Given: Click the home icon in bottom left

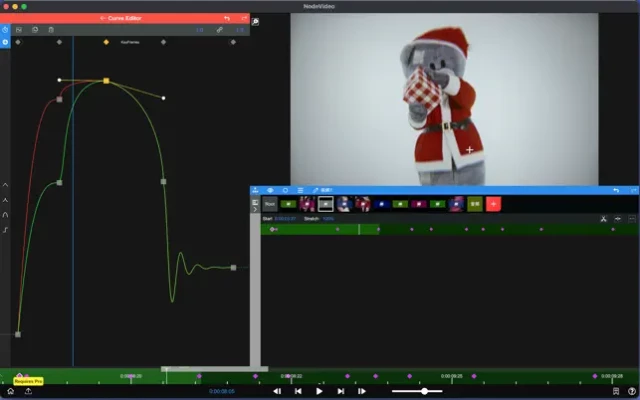Looking at the screenshot, I should 9,391.
